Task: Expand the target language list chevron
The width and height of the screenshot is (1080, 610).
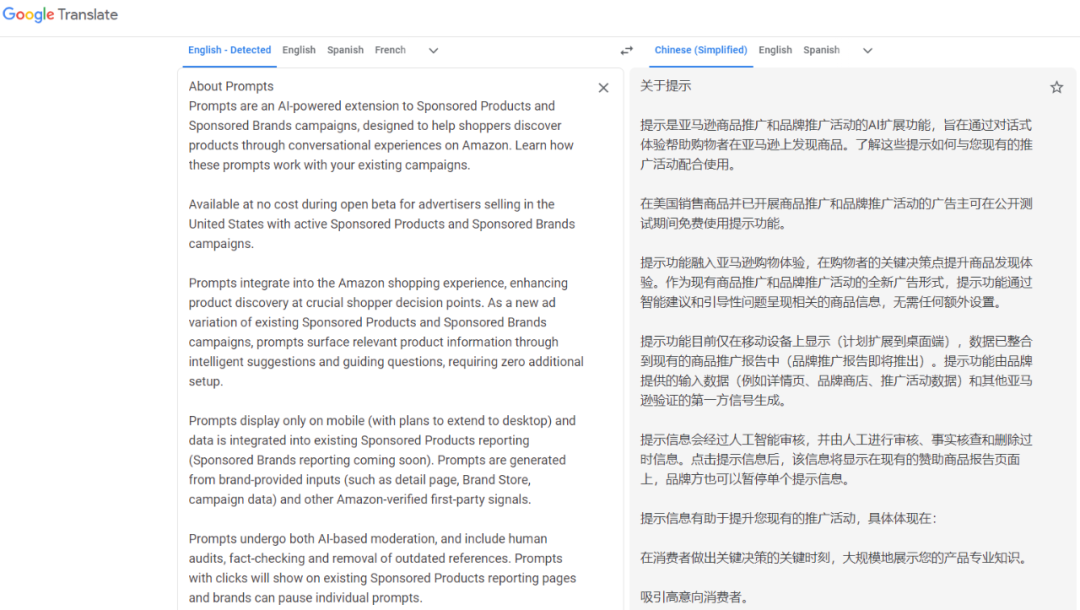Action: pyautogui.click(x=868, y=50)
